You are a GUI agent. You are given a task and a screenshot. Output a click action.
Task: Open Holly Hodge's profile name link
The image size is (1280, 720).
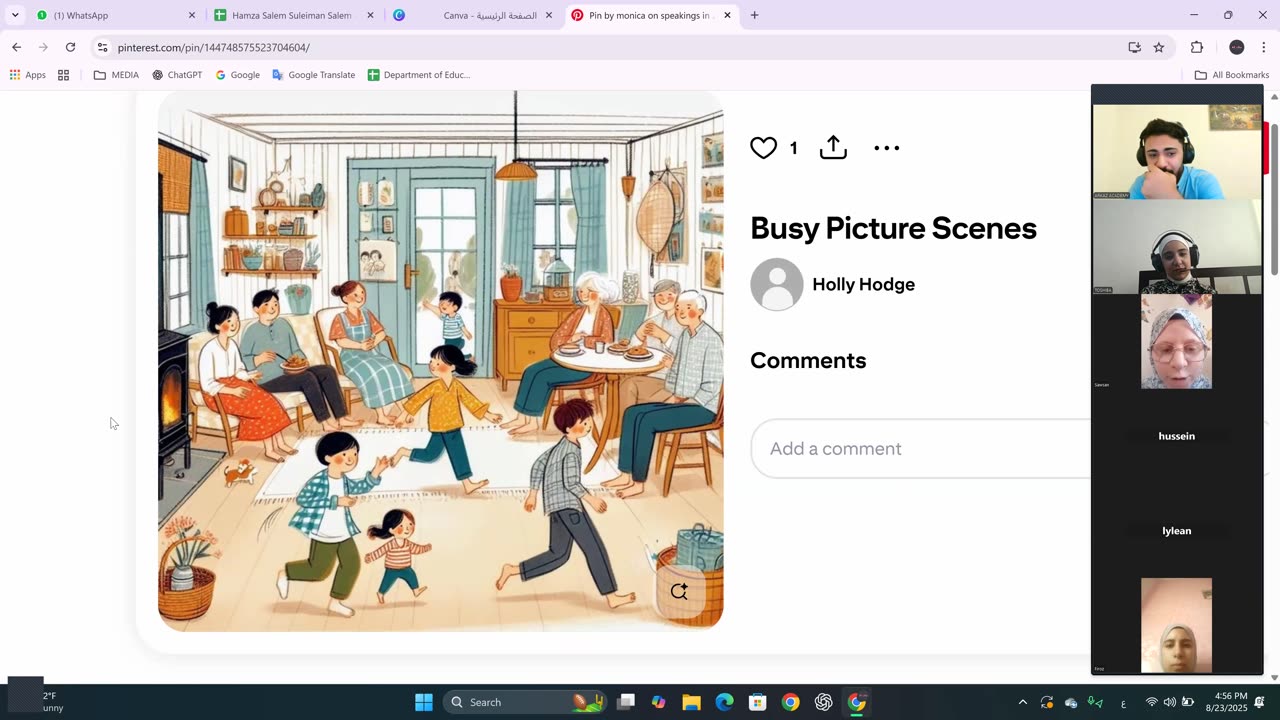863,284
